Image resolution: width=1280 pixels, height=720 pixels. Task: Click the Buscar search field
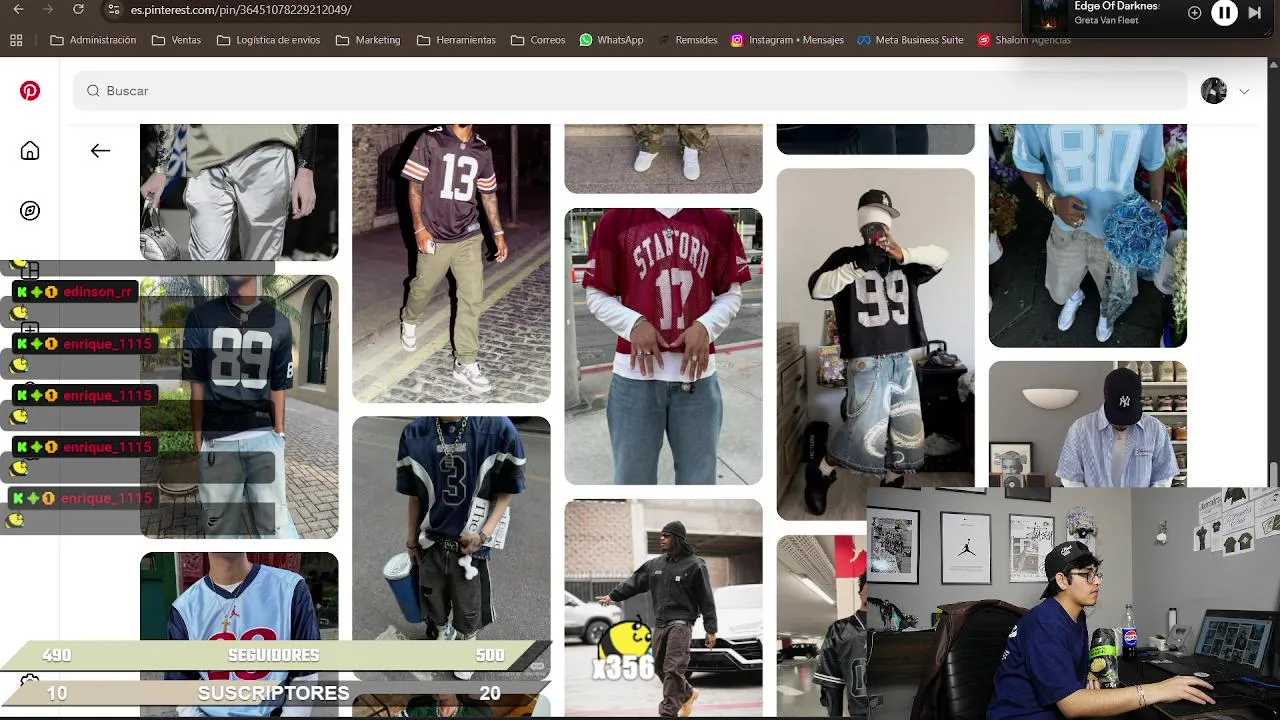point(630,91)
